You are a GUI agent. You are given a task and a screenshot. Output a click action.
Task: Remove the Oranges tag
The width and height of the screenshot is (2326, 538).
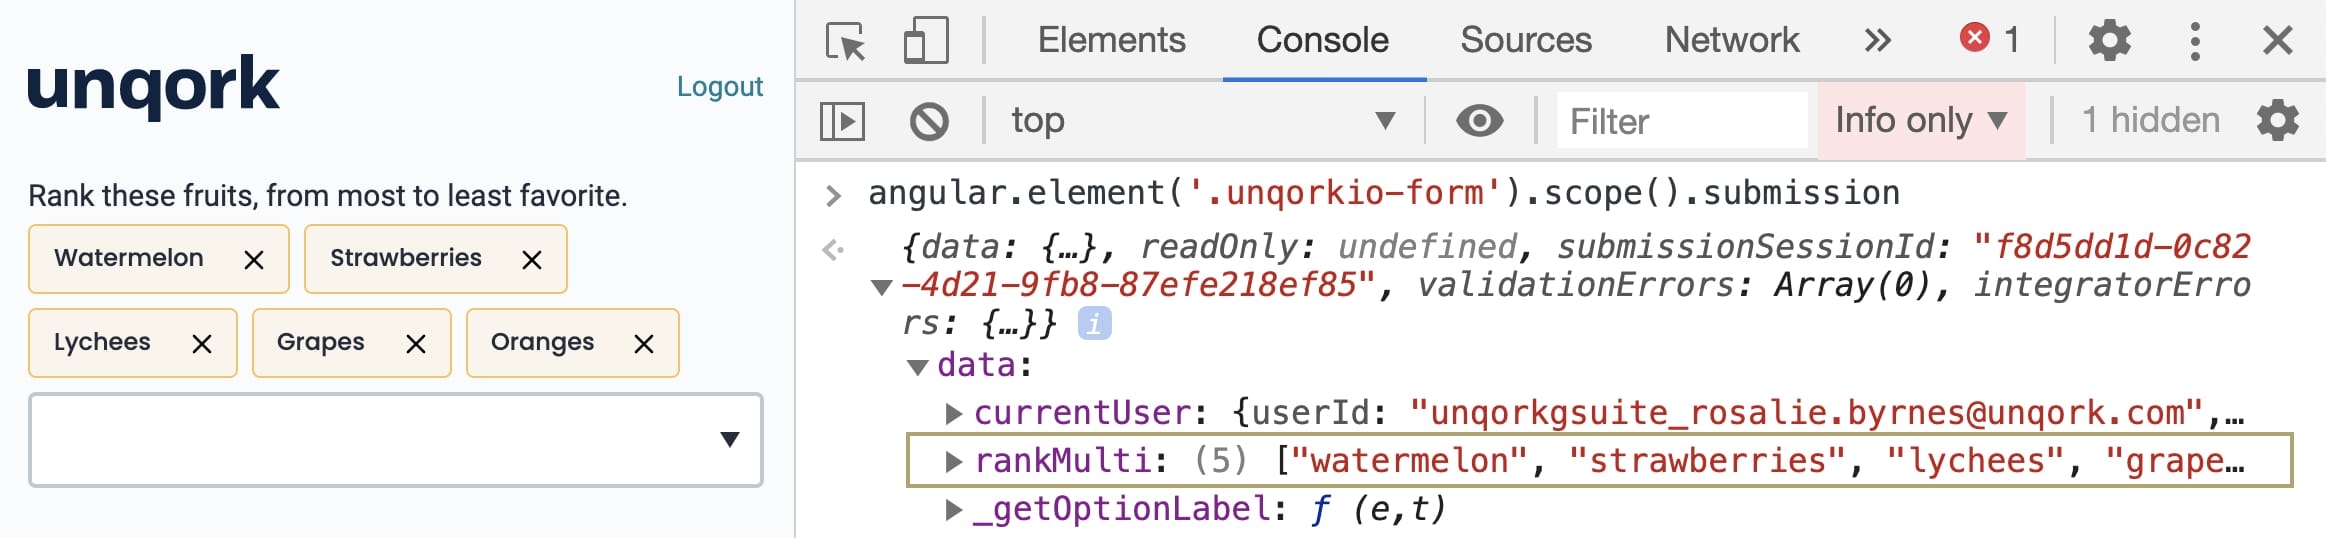click(x=644, y=344)
